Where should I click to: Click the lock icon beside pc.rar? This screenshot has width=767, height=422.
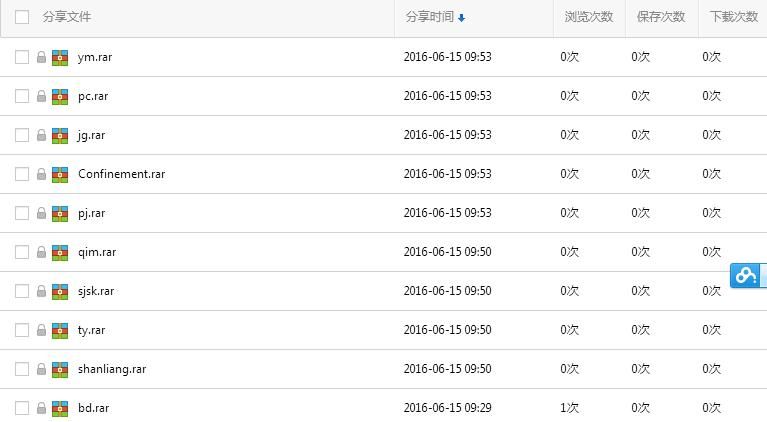click(41, 97)
